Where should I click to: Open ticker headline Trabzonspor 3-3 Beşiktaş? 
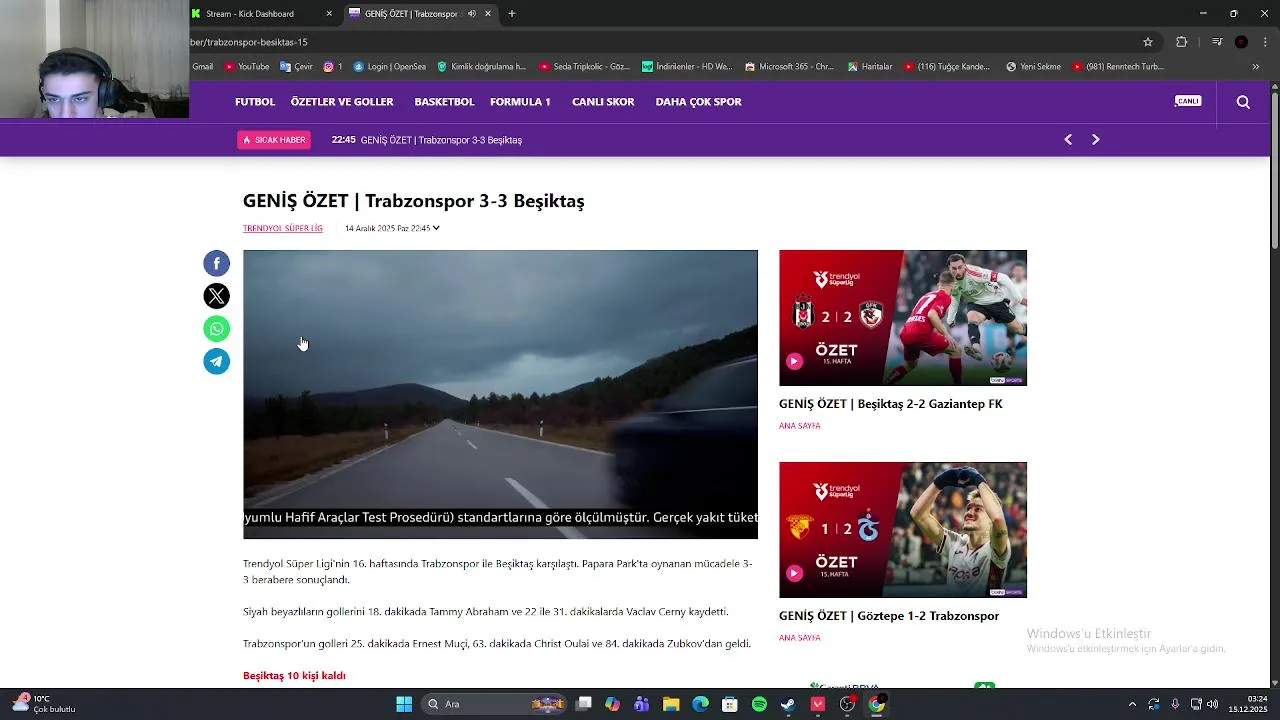[441, 140]
